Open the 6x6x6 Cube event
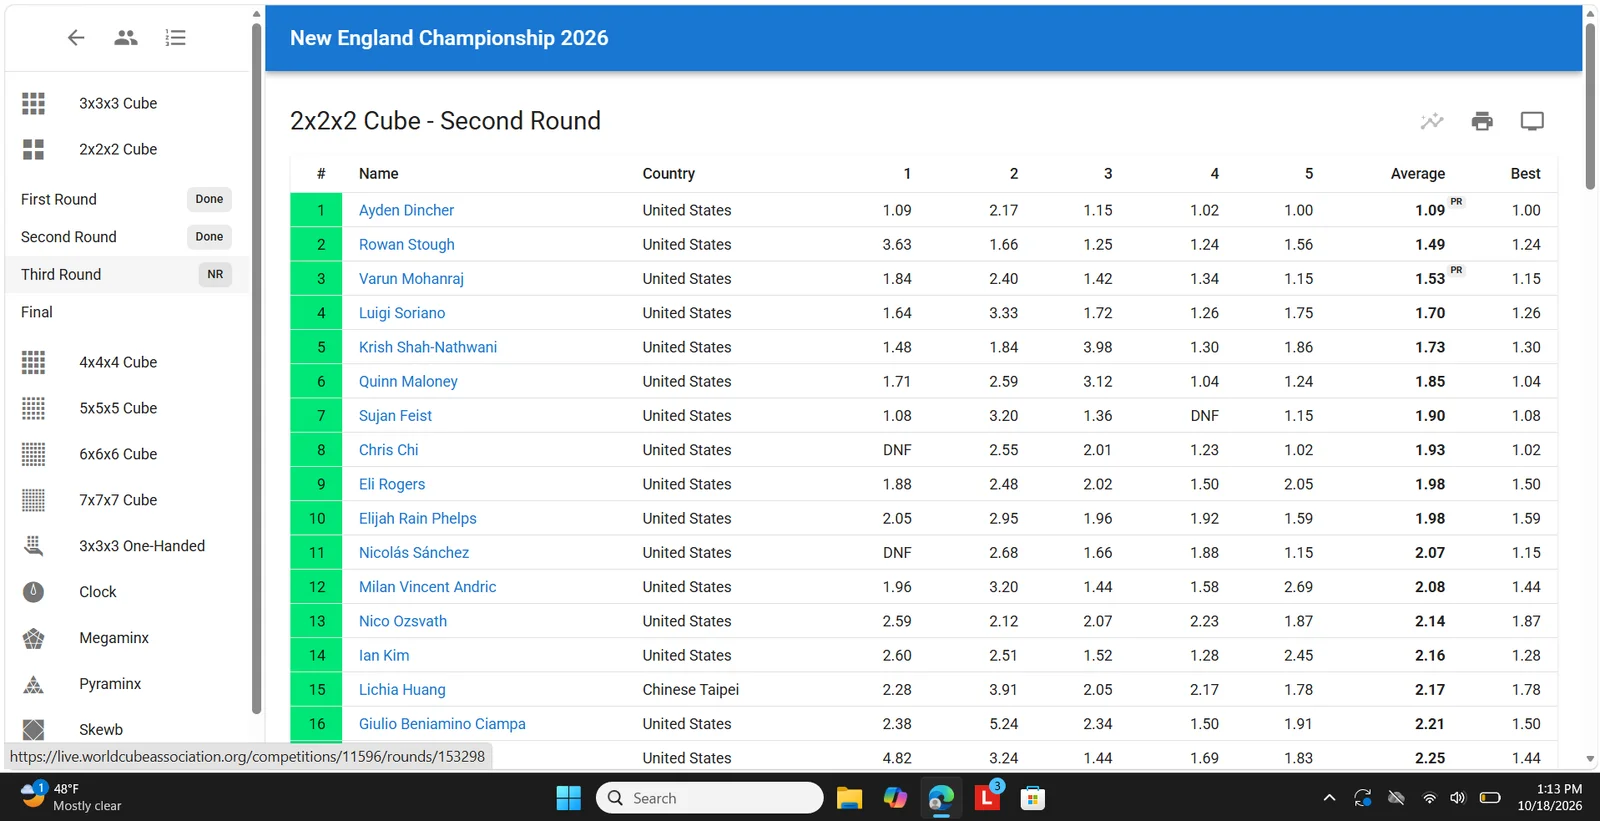Viewport: 1600px width, 821px height. 128,454
